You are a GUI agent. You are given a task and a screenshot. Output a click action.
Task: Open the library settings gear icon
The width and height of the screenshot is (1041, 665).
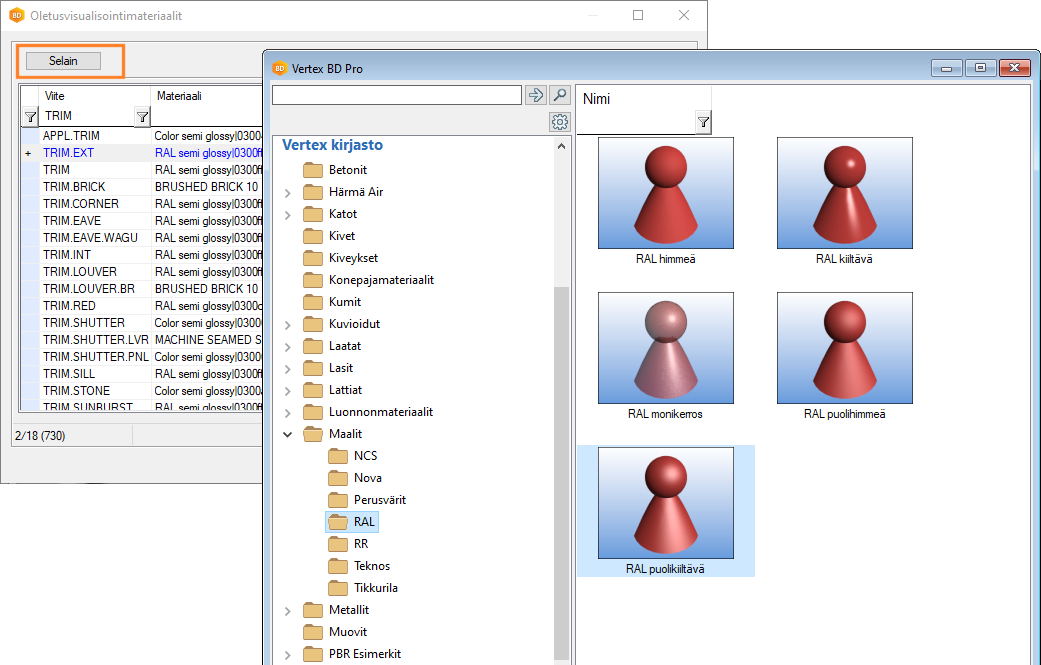(560, 122)
